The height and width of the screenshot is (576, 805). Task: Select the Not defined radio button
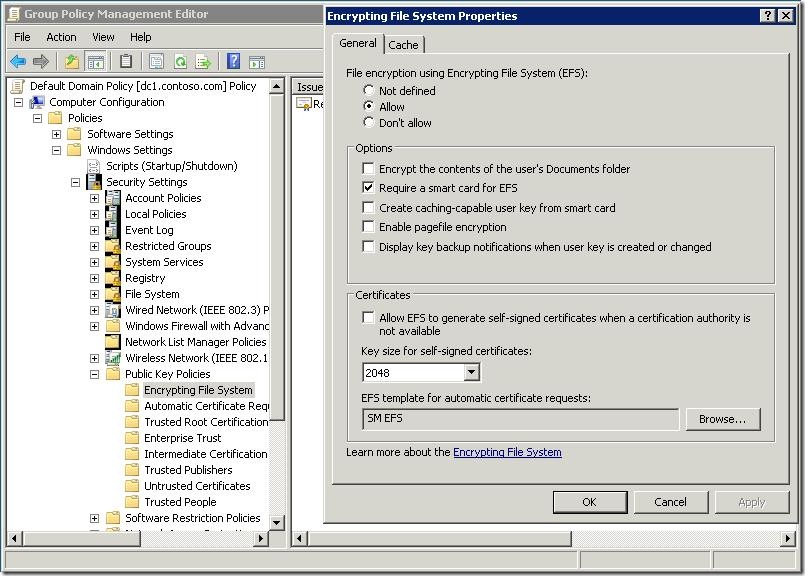click(368, 90)
